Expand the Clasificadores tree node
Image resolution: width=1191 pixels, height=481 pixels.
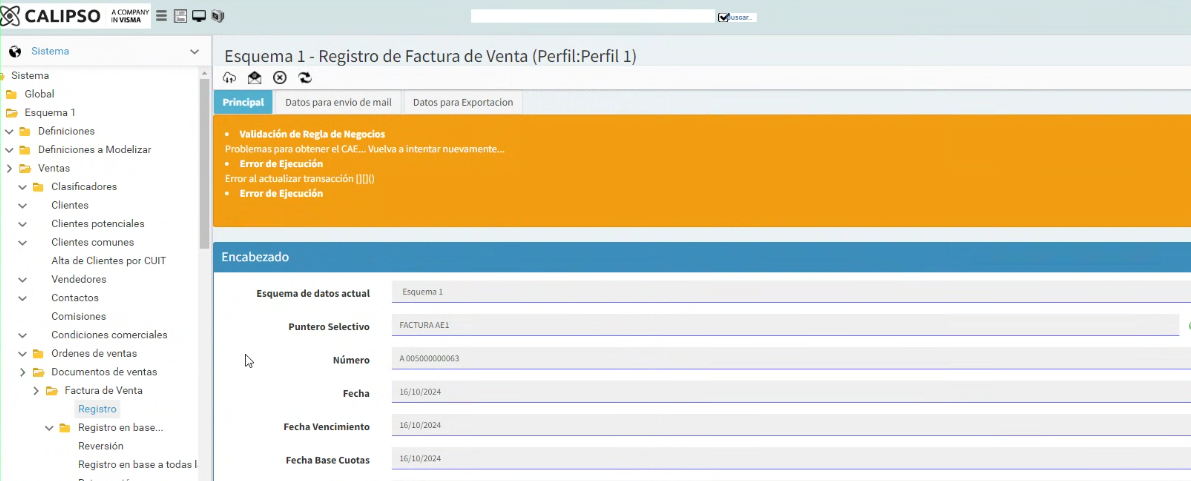(x=23, y=187)
